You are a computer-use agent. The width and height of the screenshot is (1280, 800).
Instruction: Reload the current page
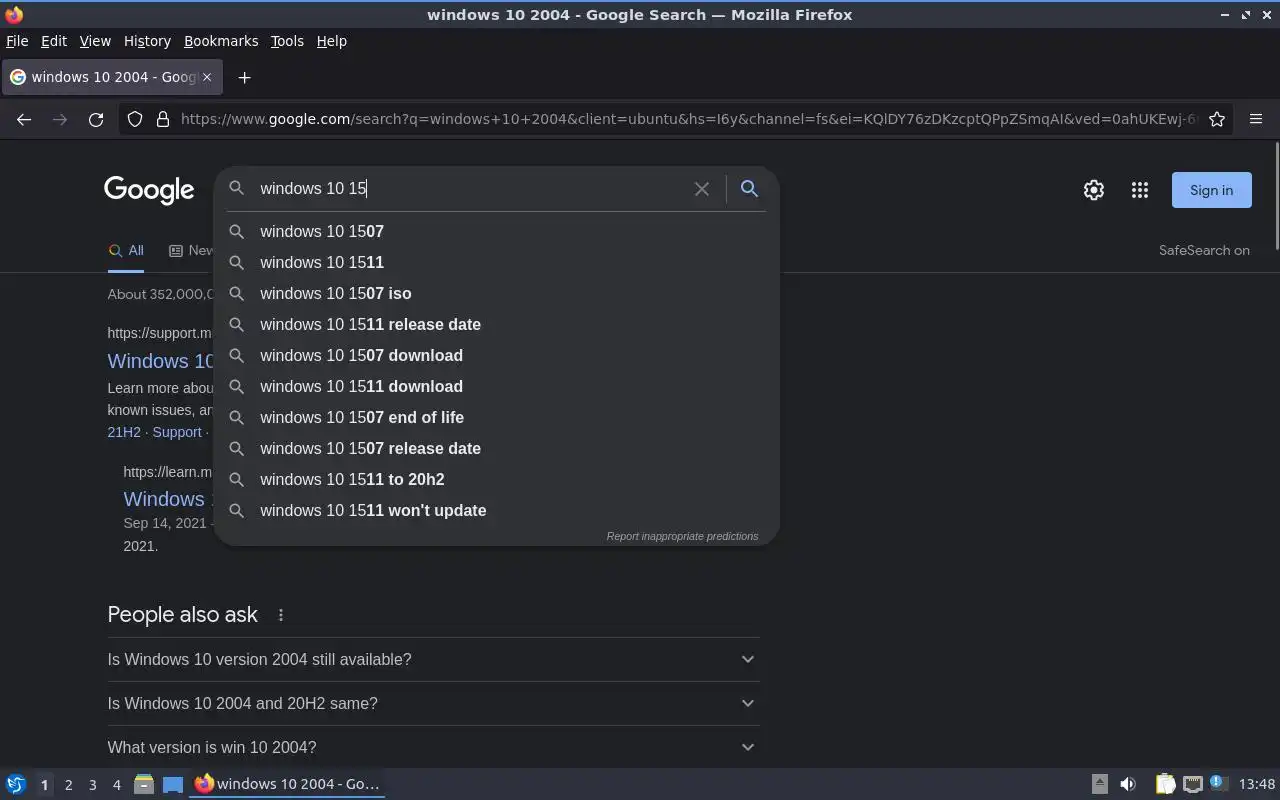96,119
